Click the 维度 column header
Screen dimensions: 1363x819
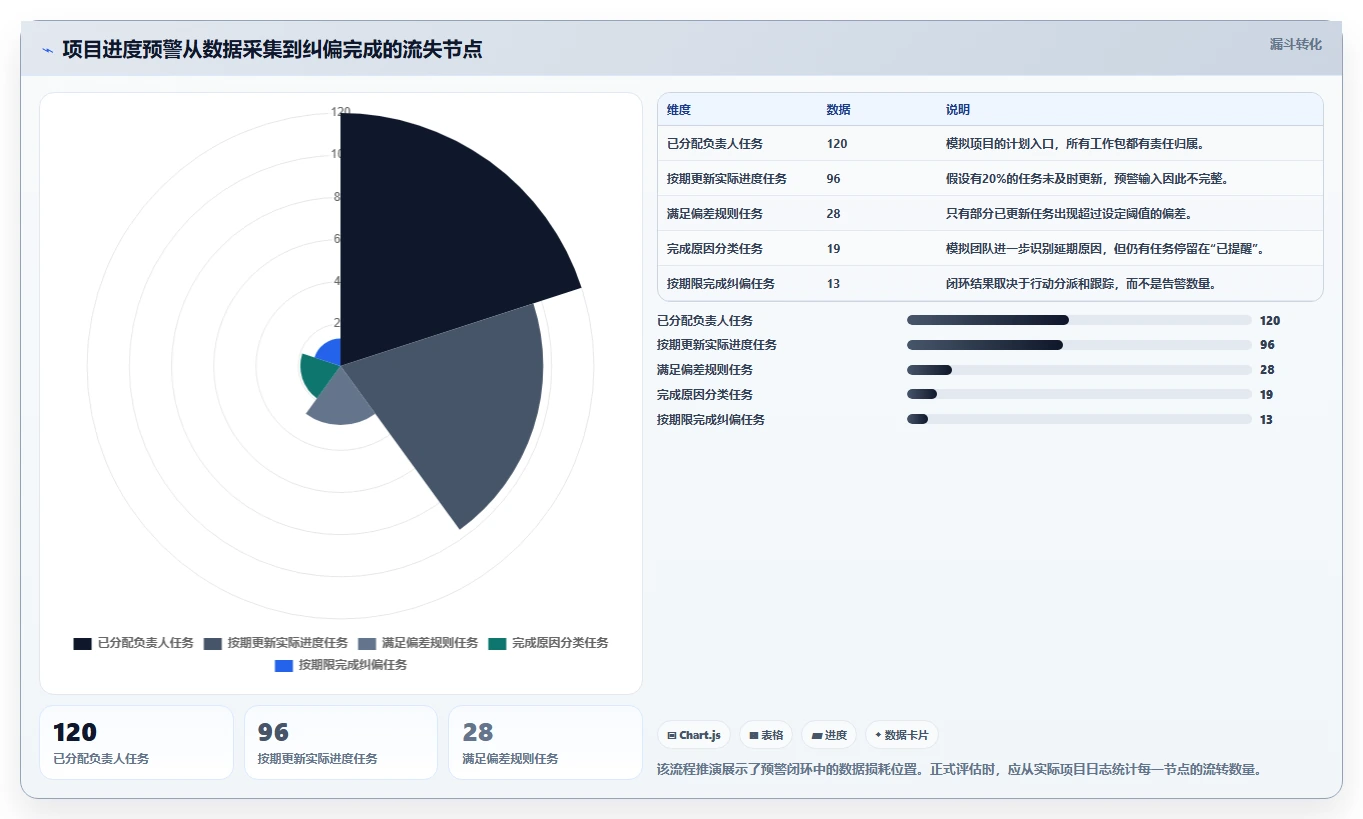679,110
